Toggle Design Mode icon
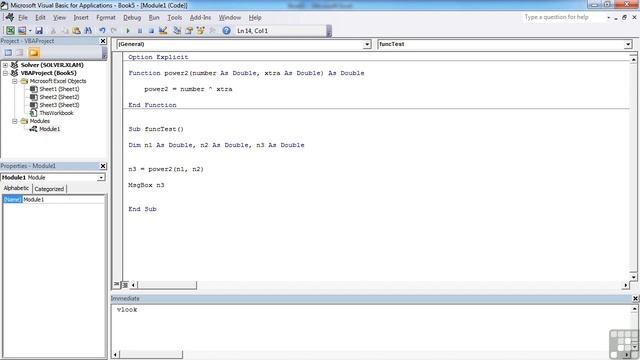640x360 pixels. point(163,31)
